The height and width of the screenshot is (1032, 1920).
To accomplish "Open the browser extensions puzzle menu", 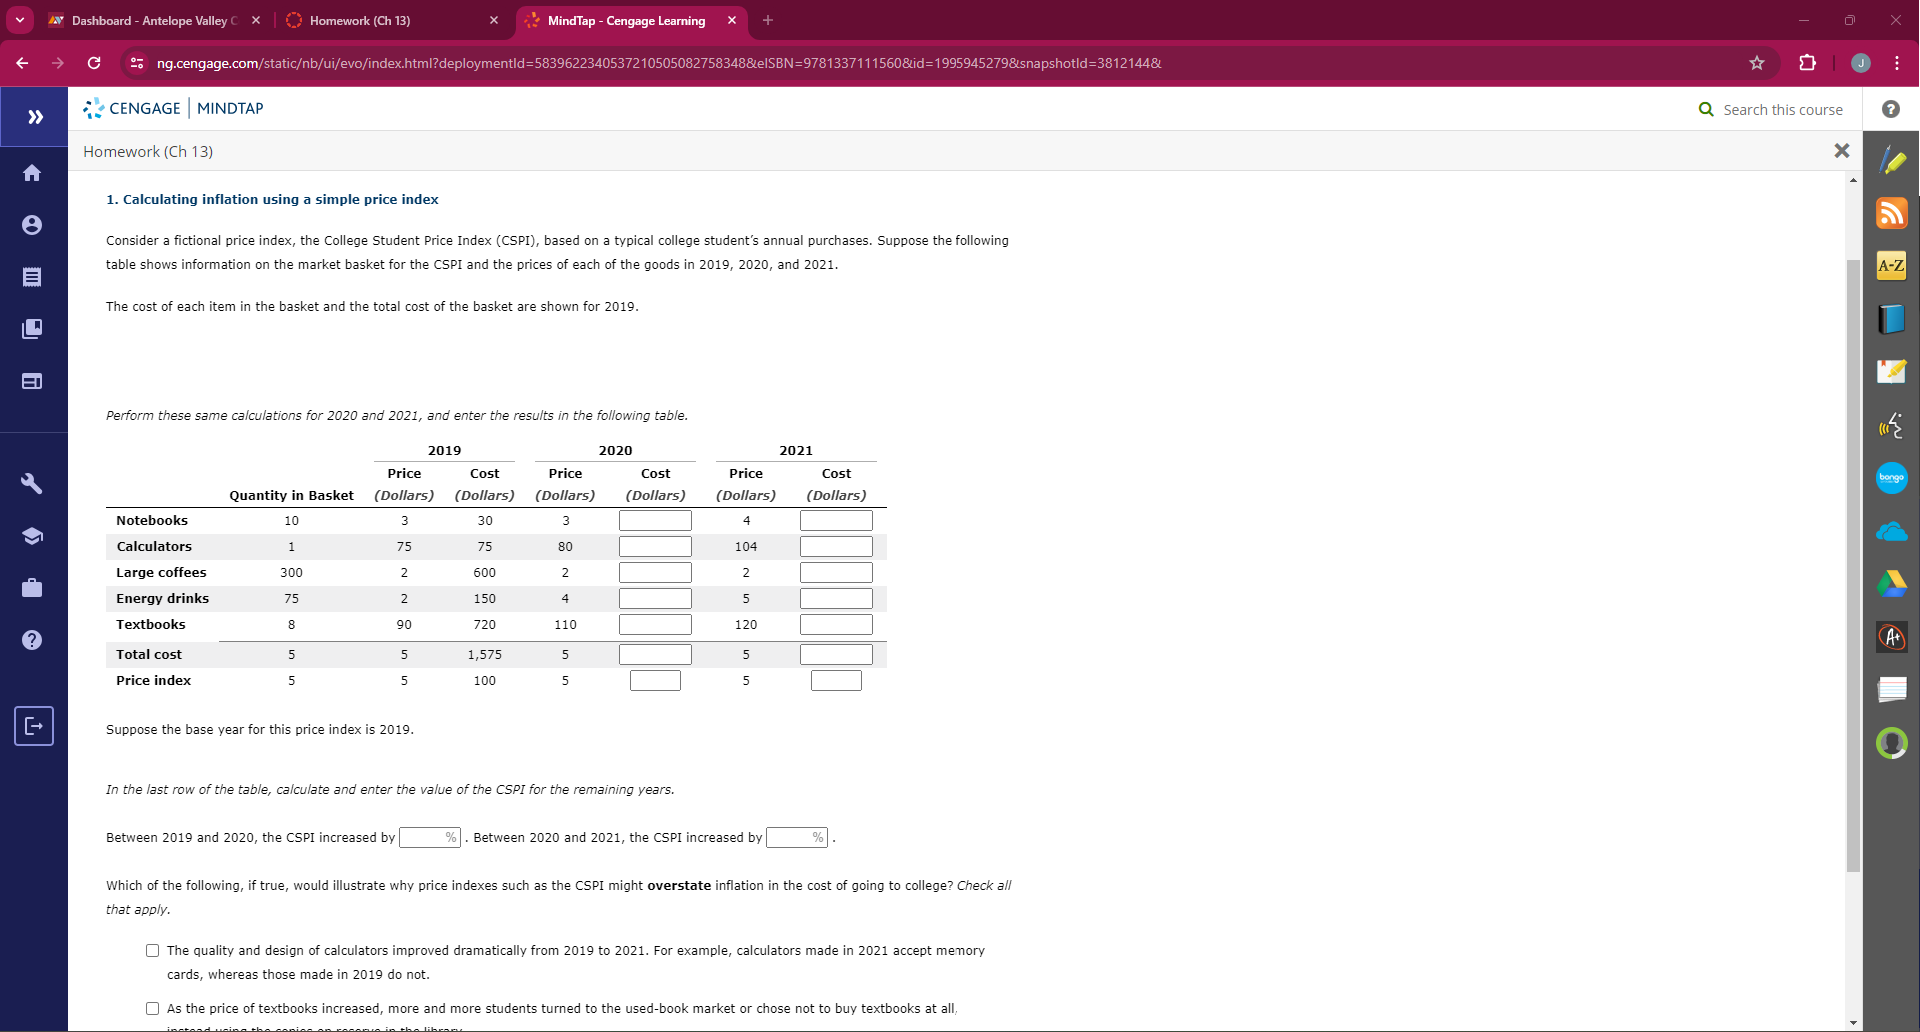I will [x=1809, y=63].
